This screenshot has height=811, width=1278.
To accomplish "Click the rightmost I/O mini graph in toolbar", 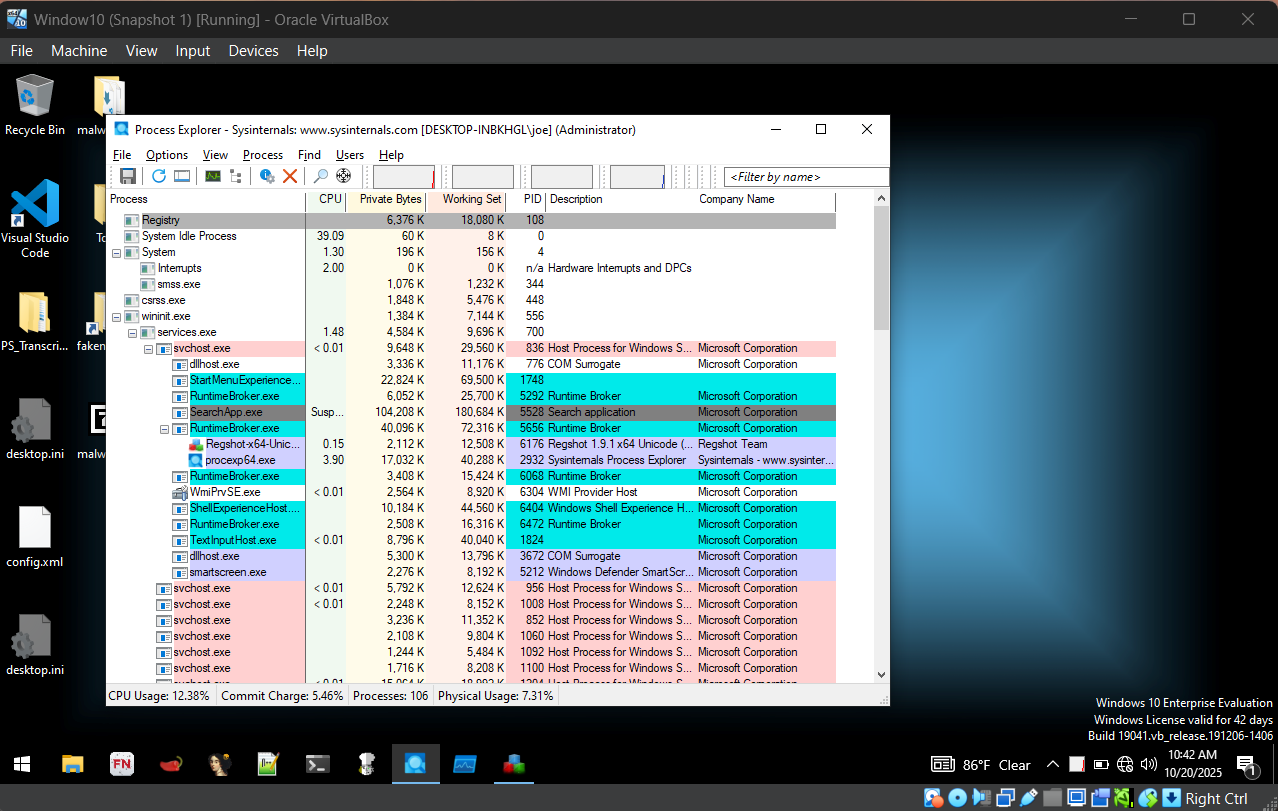I will coord(637,177).
